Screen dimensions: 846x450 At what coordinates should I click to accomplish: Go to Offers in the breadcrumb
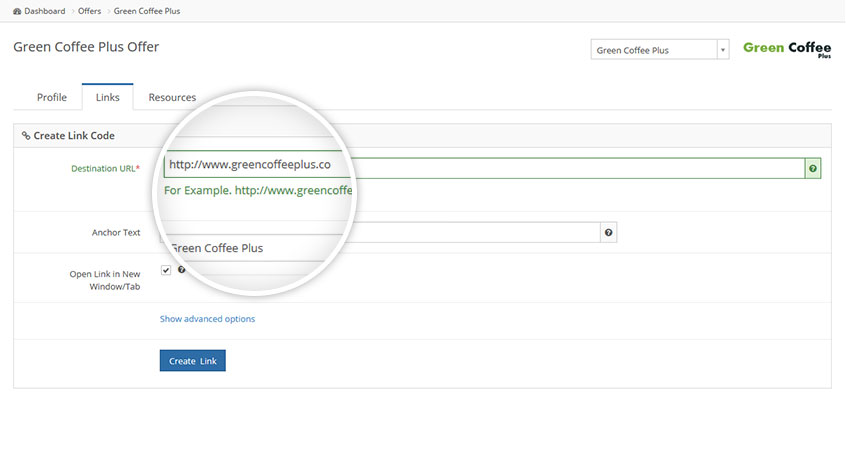[91, 11]
